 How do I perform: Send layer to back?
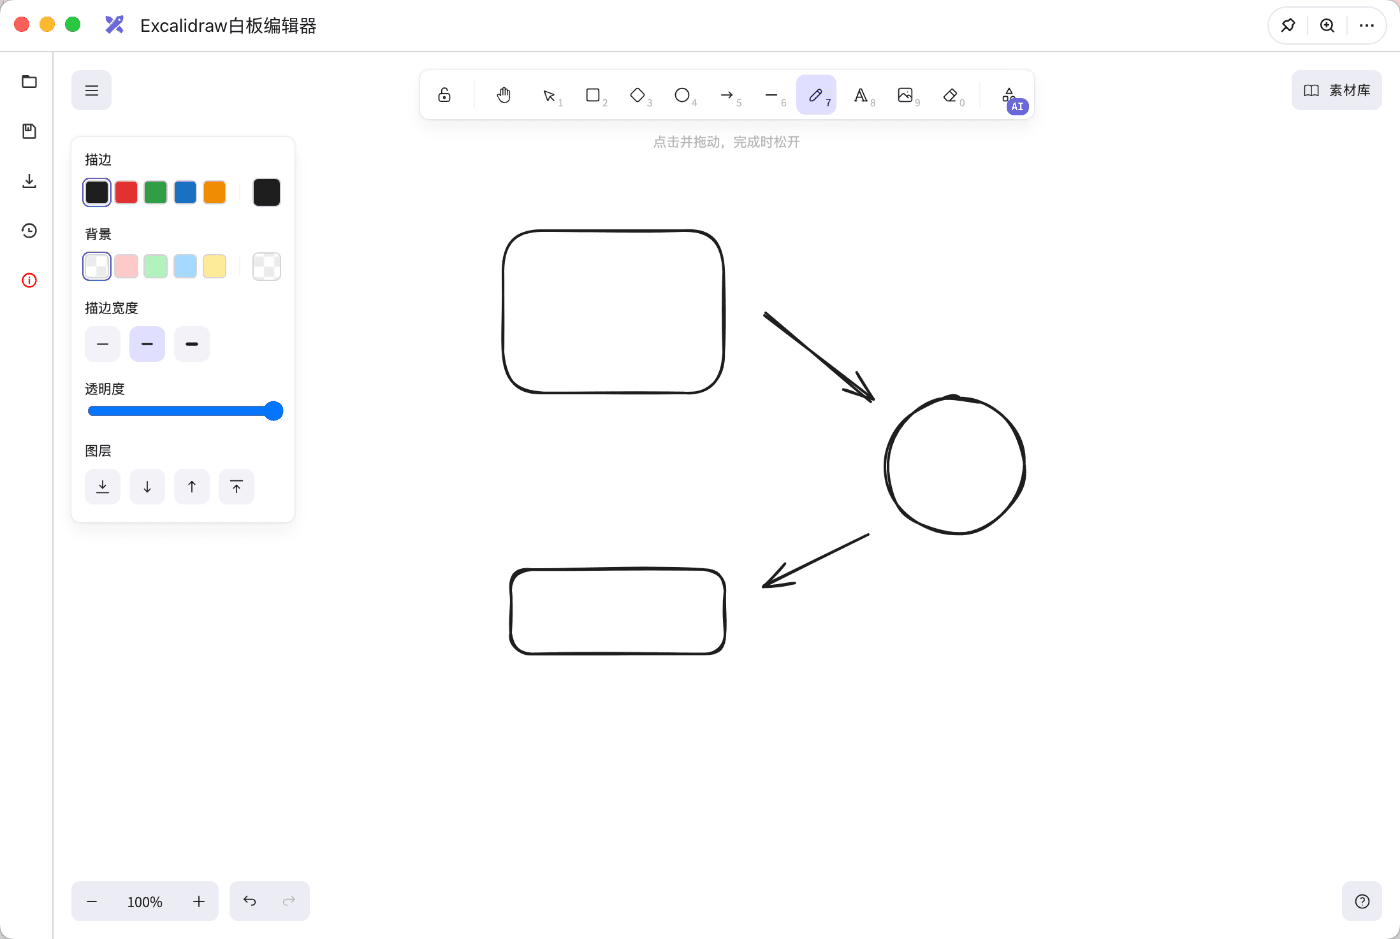(102, 487)
